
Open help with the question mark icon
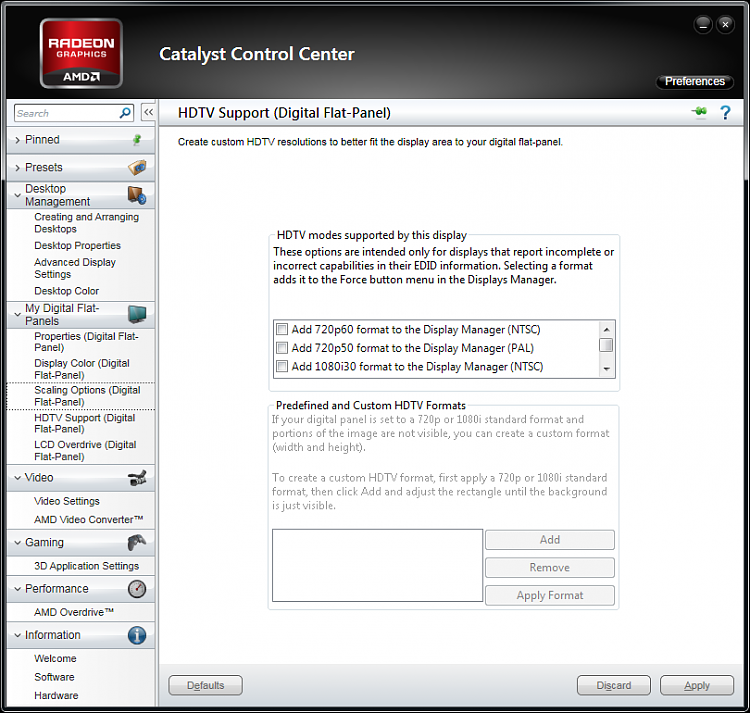click(x=725, y=113)
